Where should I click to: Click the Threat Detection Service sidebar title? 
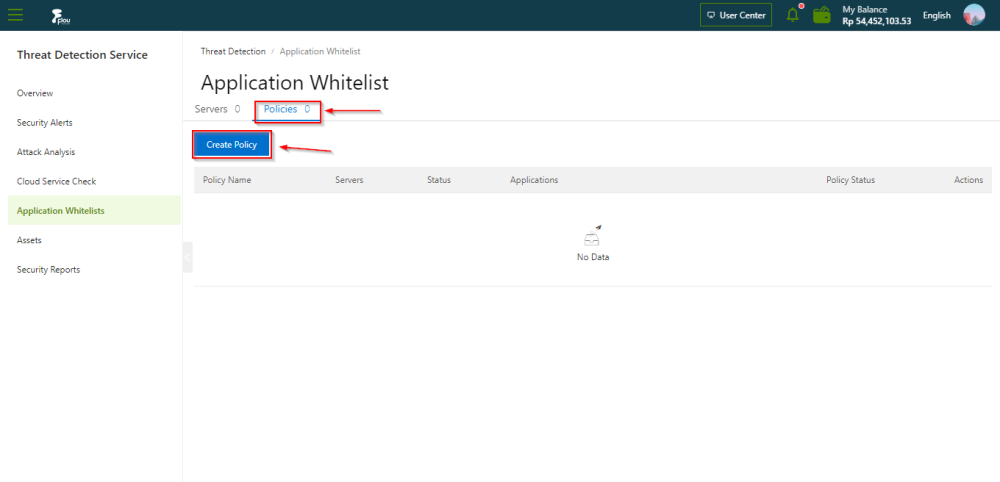point(82,55)
